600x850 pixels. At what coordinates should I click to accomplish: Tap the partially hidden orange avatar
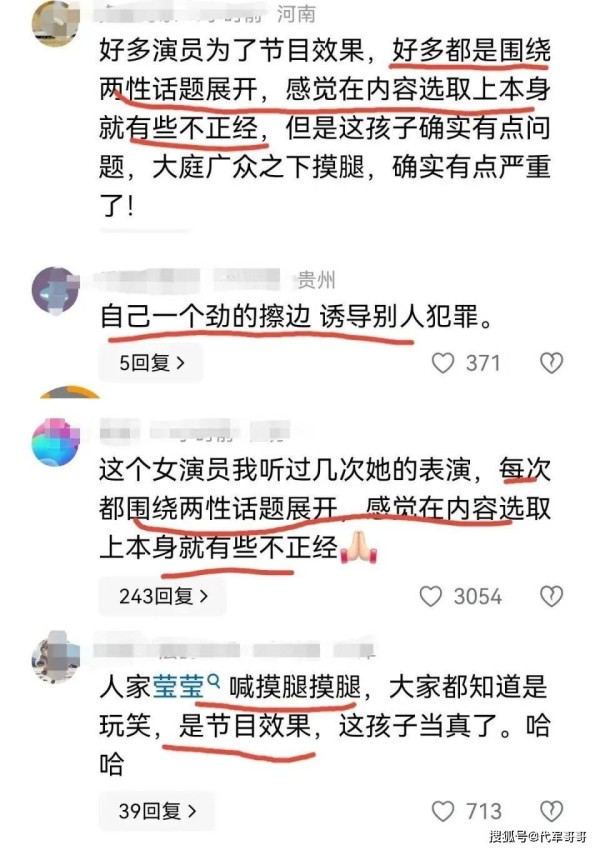point(70,392)
